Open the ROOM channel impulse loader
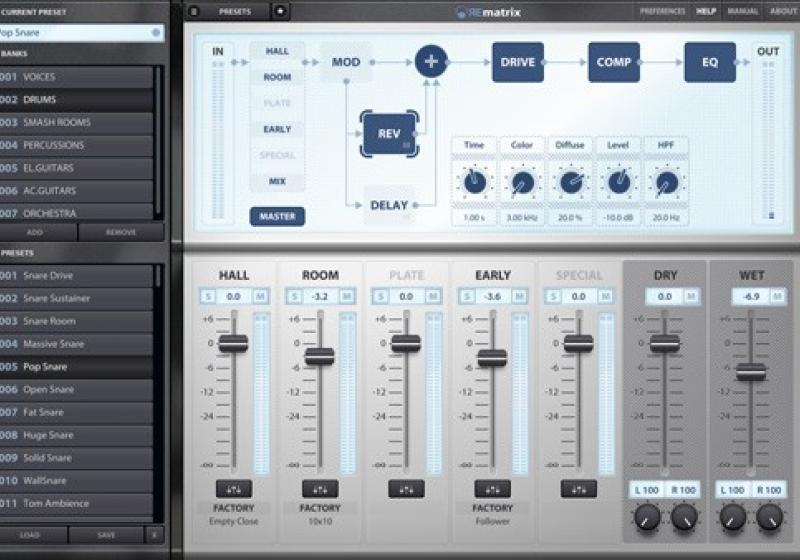Screen dimensions: 800x560 (320, 489)
